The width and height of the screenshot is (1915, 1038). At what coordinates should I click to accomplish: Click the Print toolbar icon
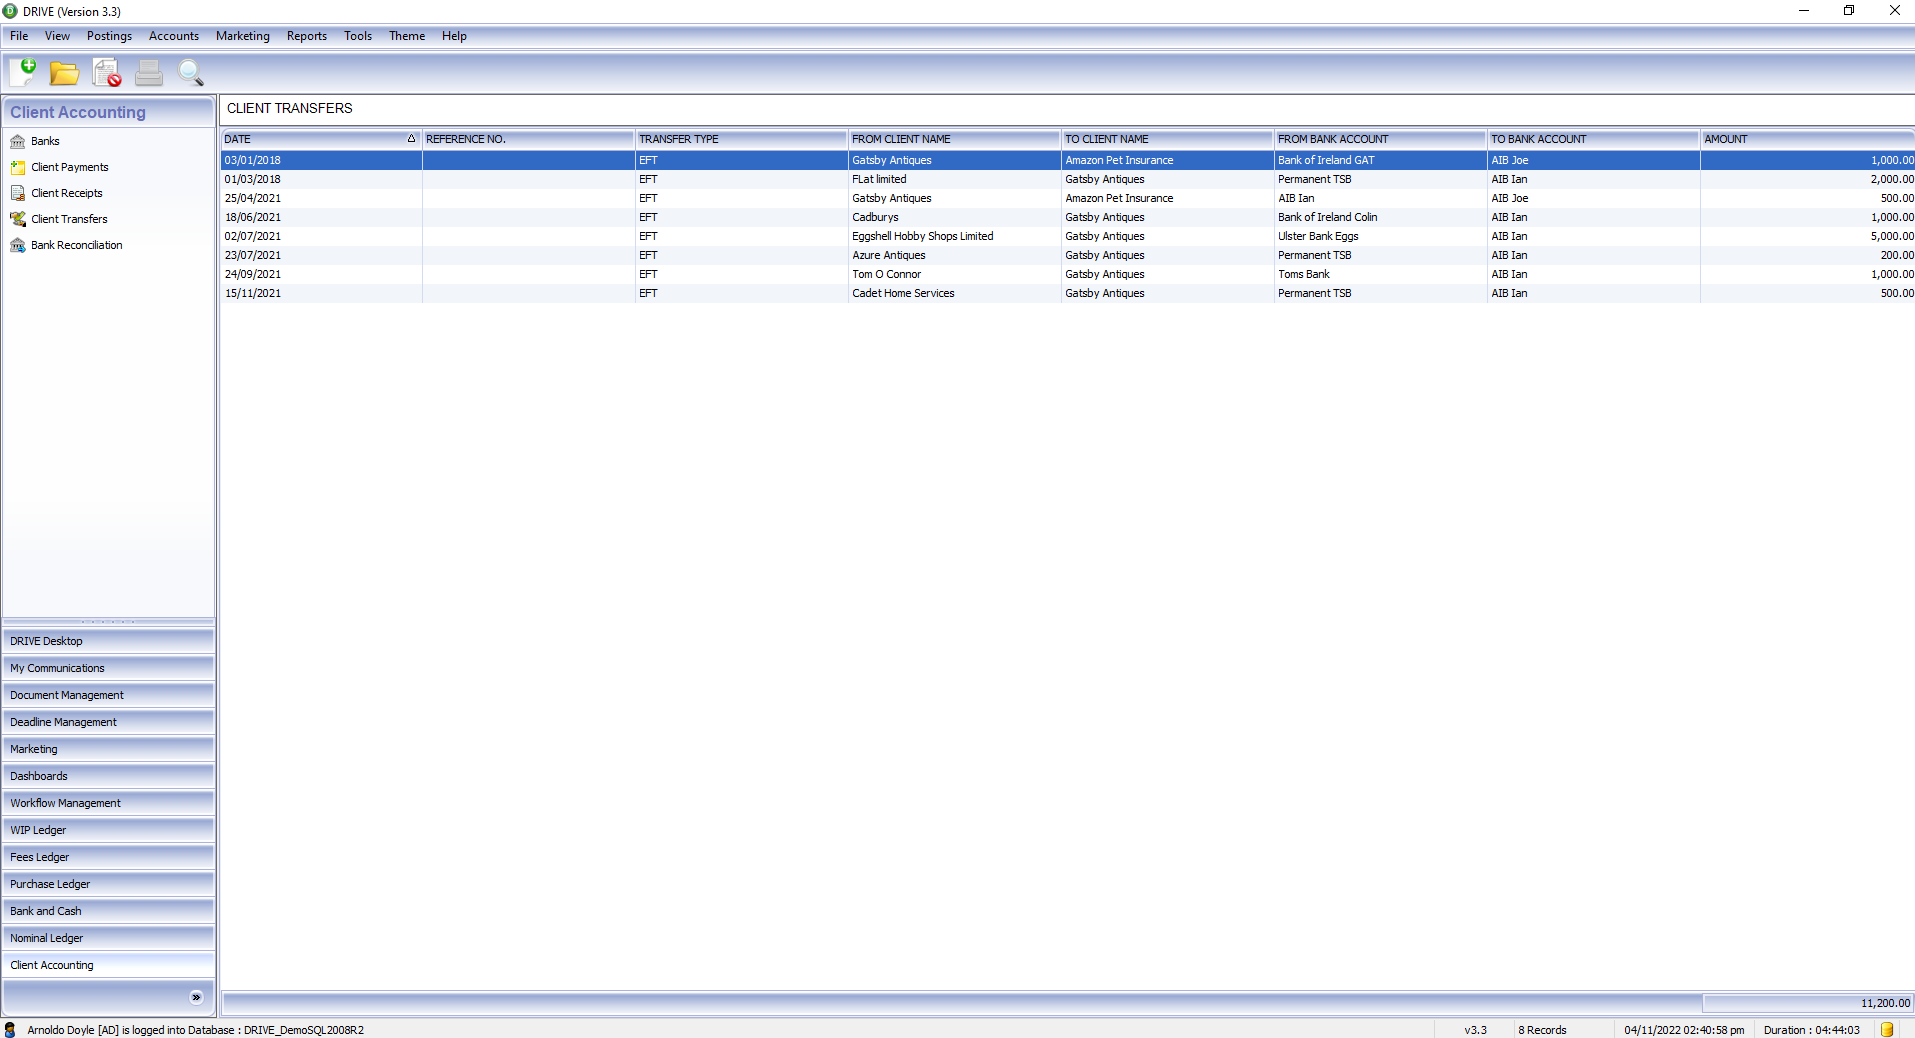coord(149,72)
